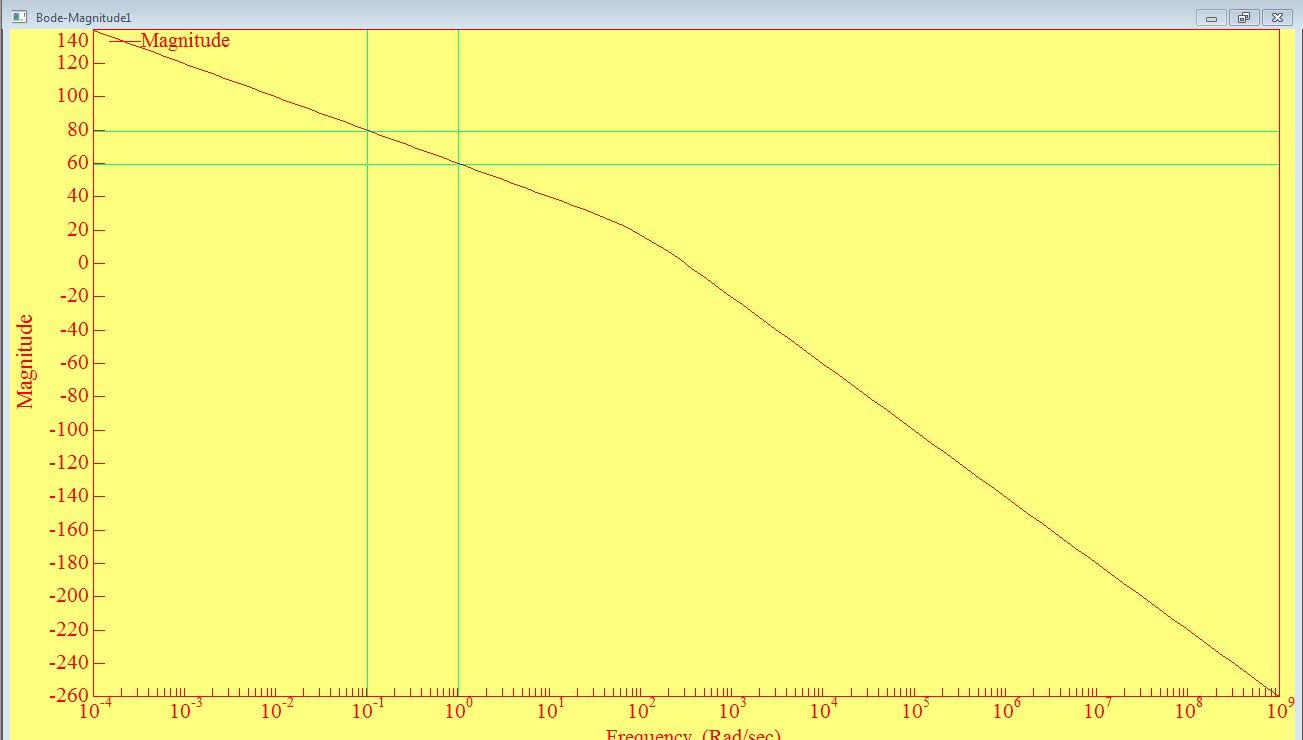Click the Bode-Magnitude1 title bar text
1303x740 pixels.
point(83,18)
